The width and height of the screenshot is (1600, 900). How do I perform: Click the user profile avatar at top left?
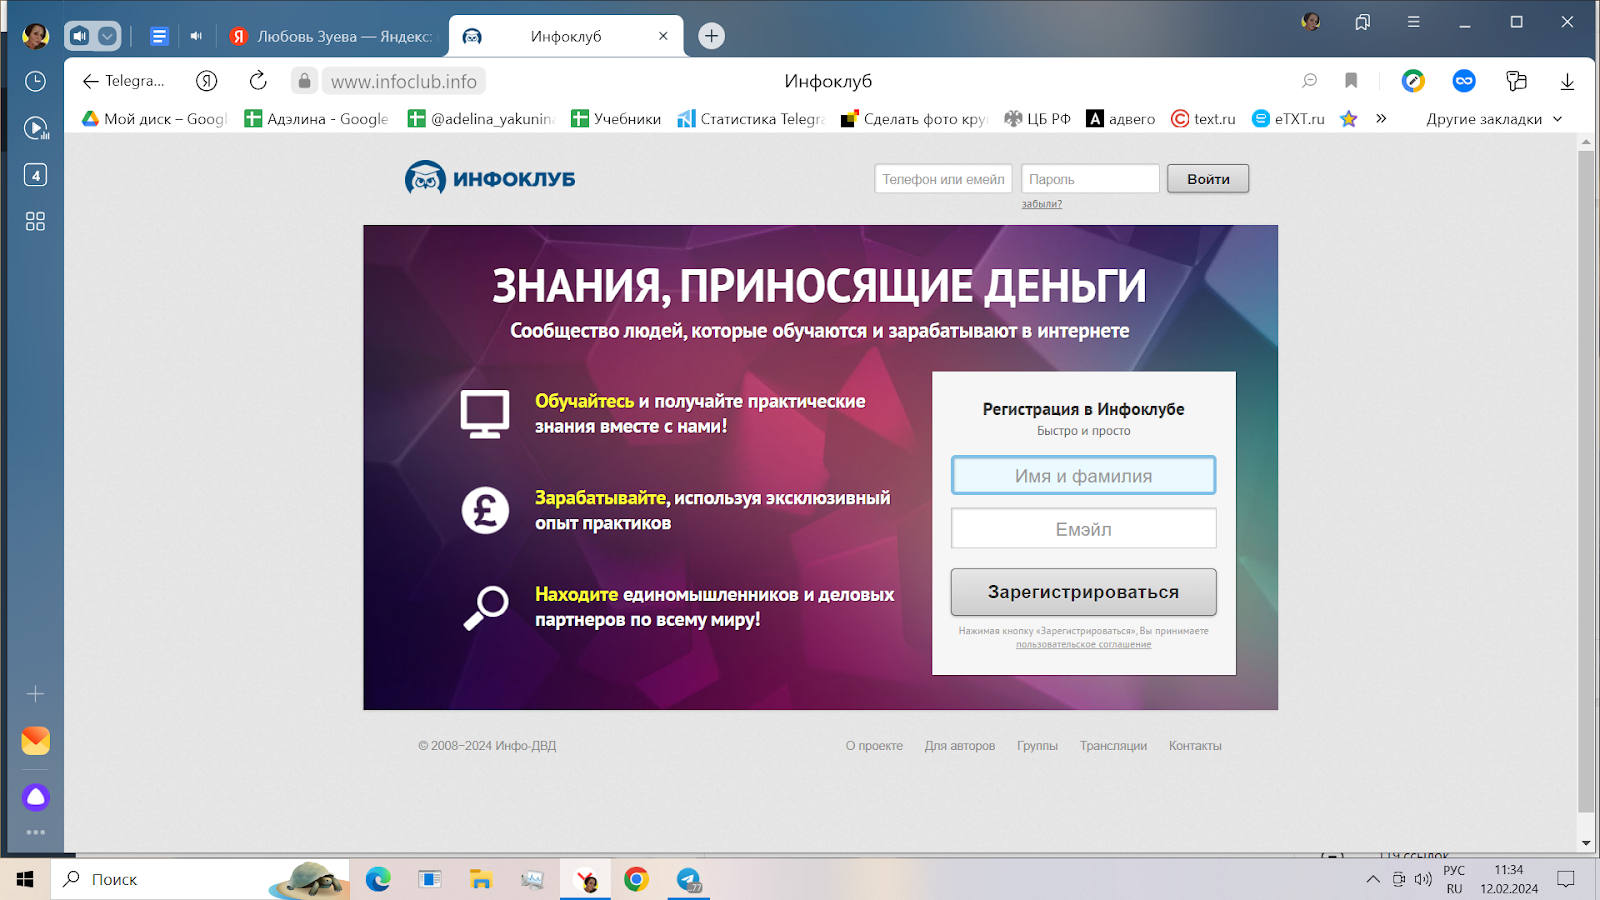click(x=35, y=36)
